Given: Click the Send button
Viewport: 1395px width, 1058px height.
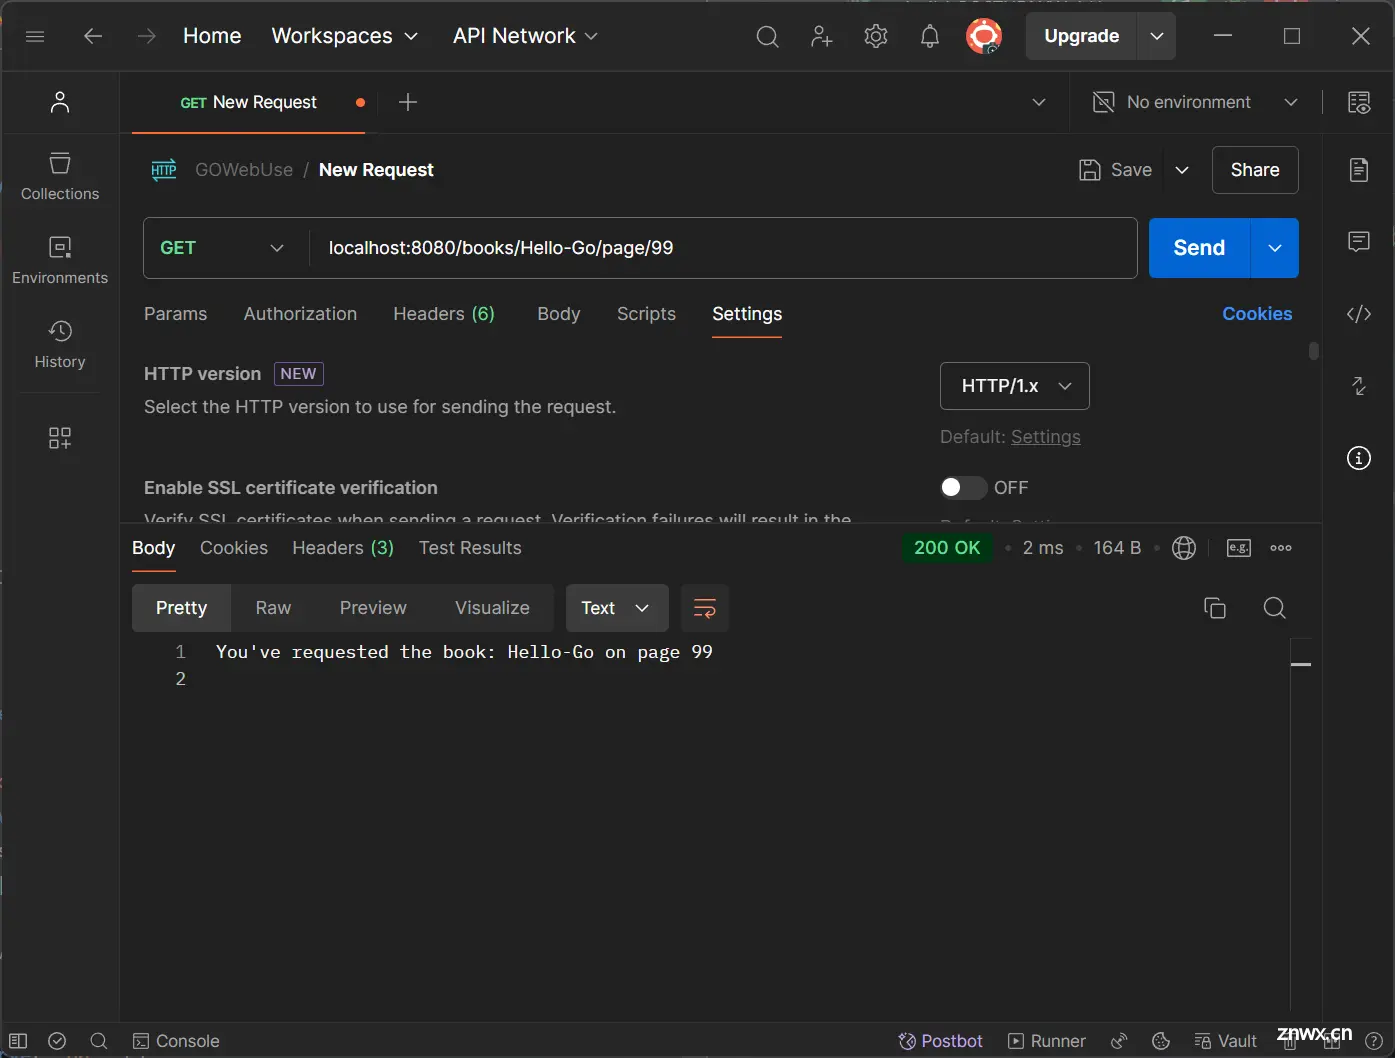Looking at the screenshot, I should point(1199,248).
